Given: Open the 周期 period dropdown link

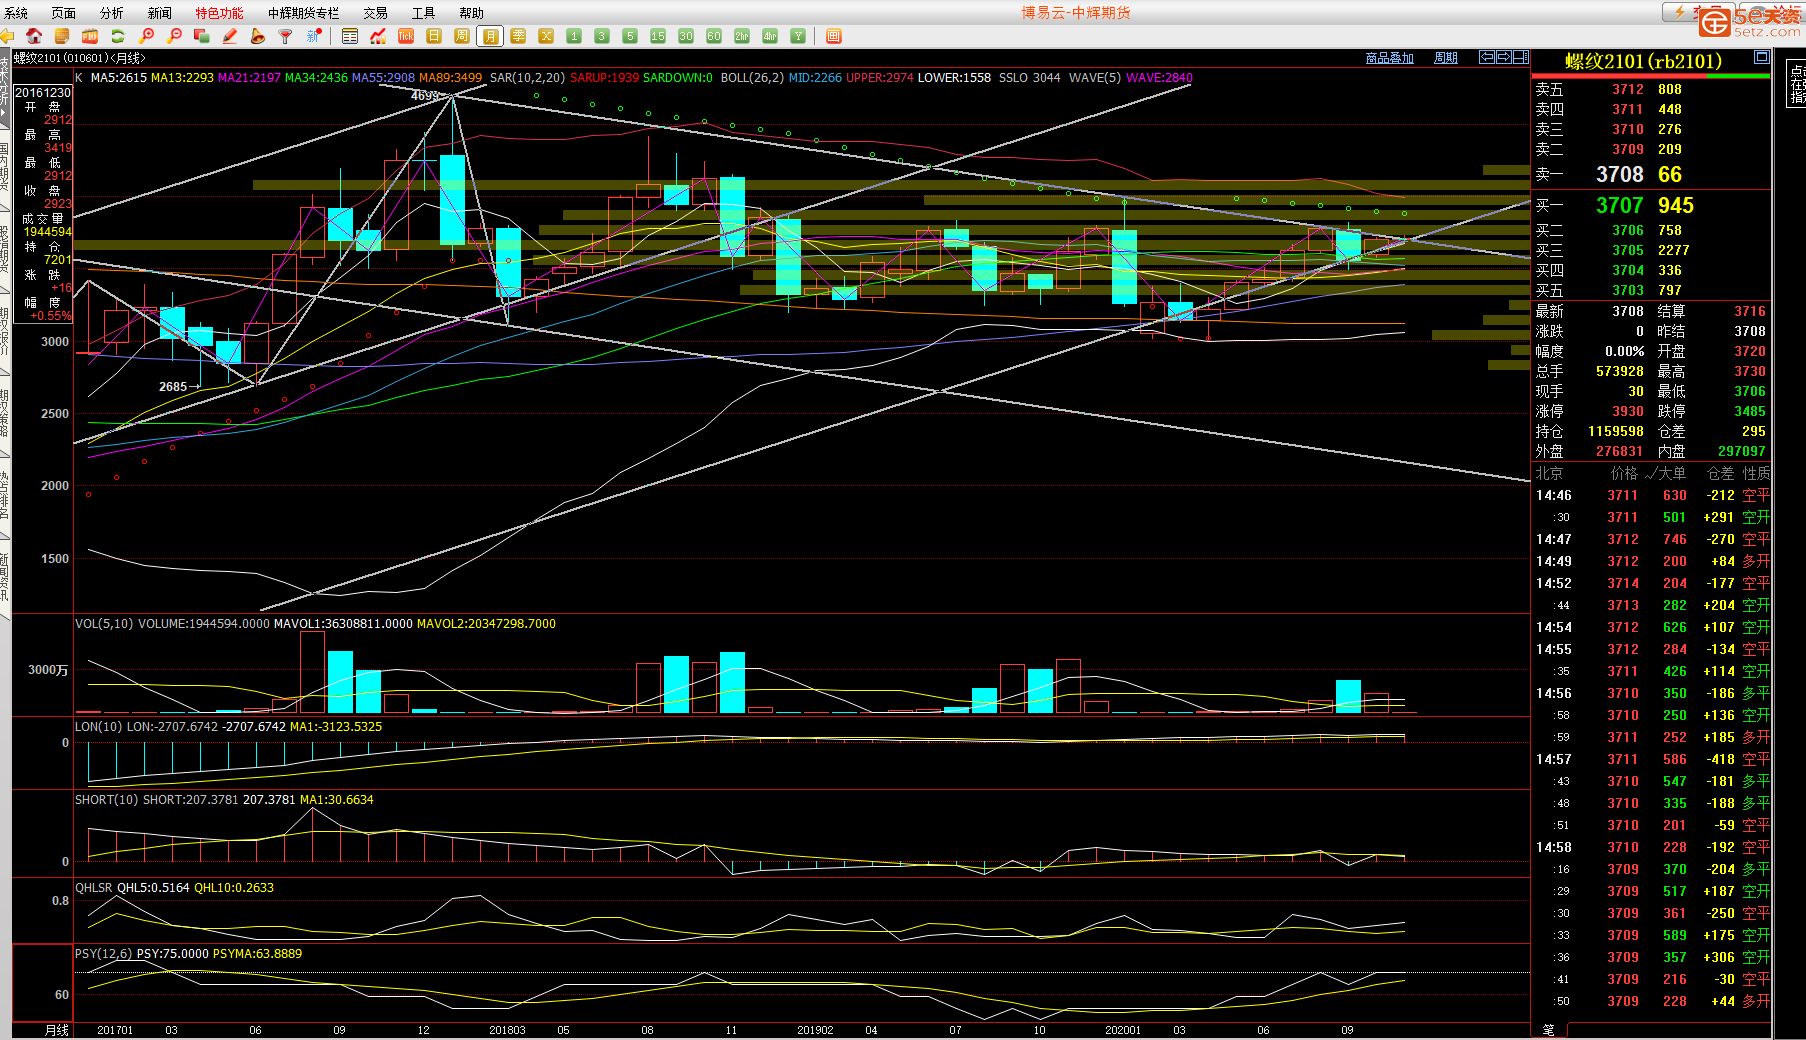Looking at the screenshot, I should tap(1446, 58).
